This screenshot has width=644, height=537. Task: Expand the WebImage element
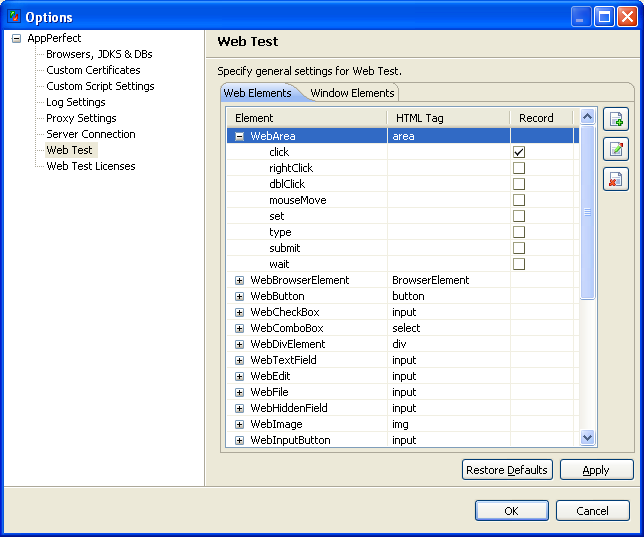pyautogui.click(x=239, y=424)
